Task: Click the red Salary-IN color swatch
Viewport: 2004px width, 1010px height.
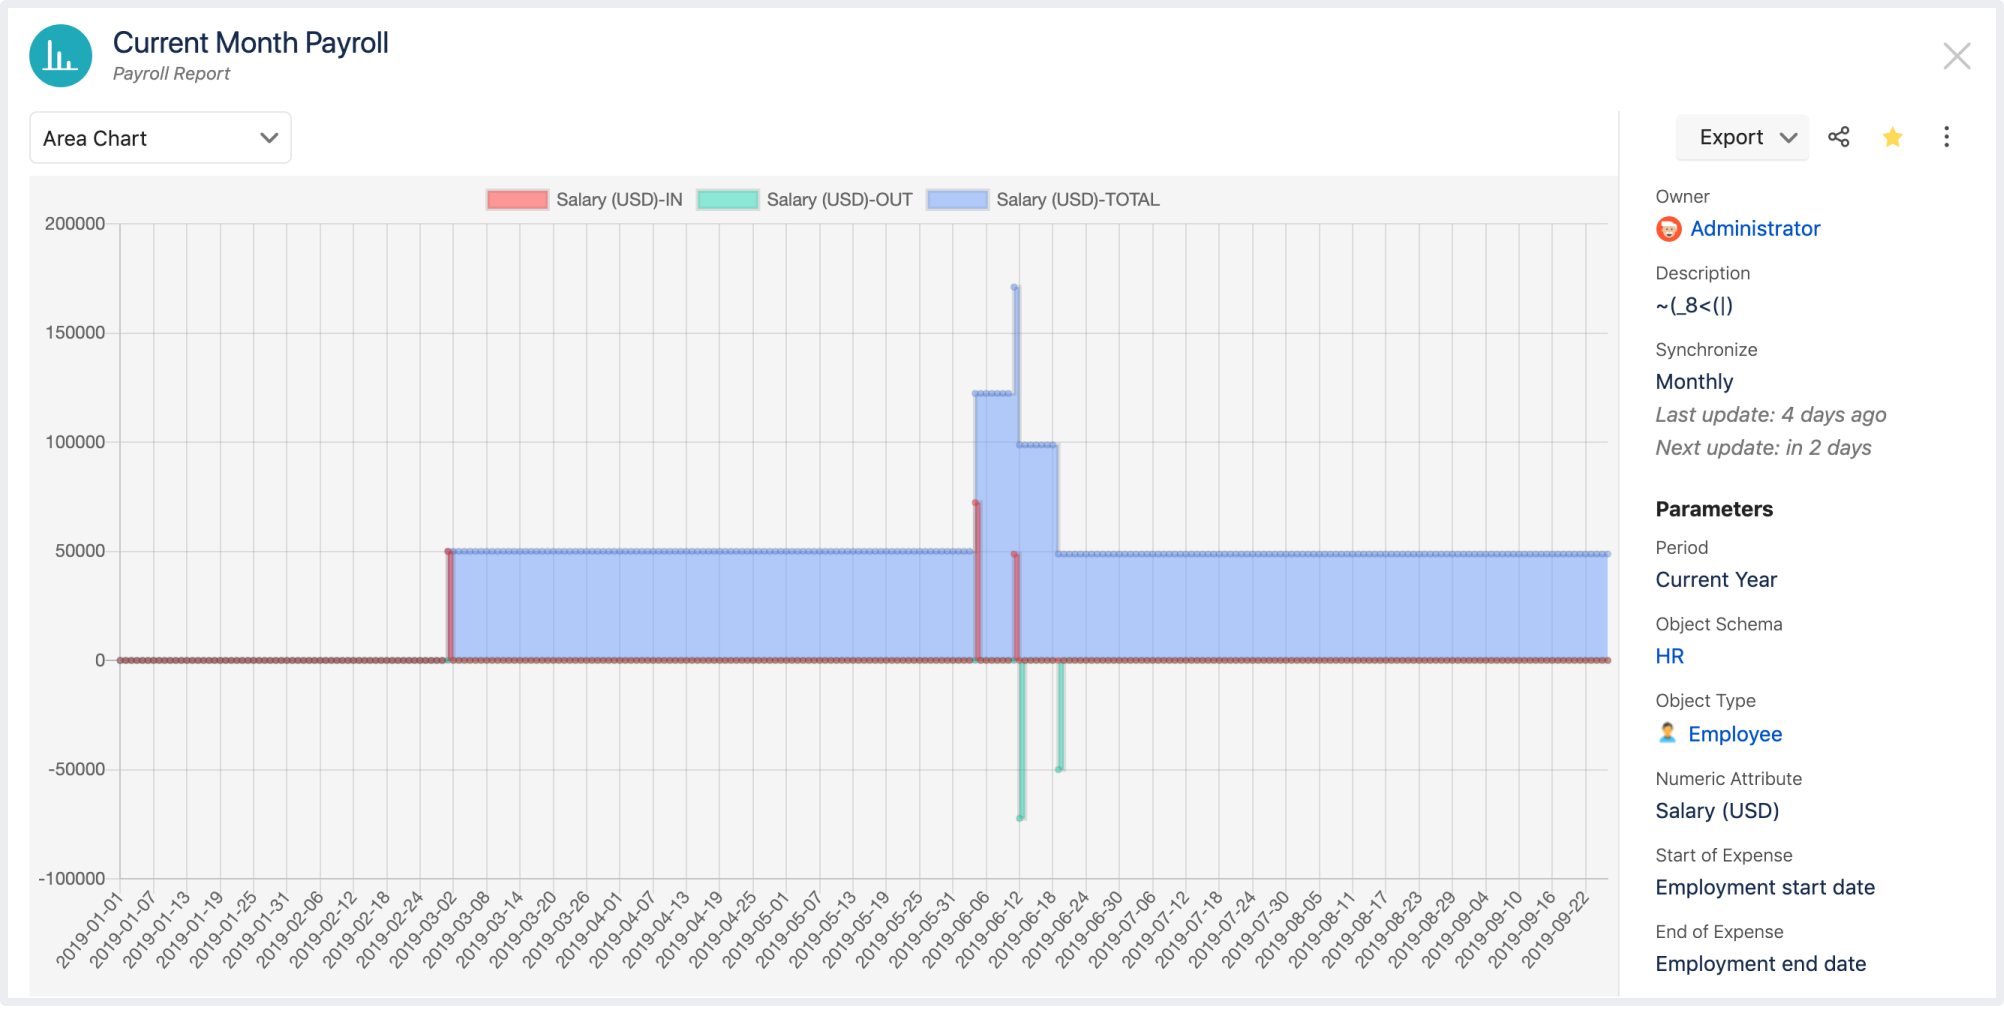Action: point(517,200)
